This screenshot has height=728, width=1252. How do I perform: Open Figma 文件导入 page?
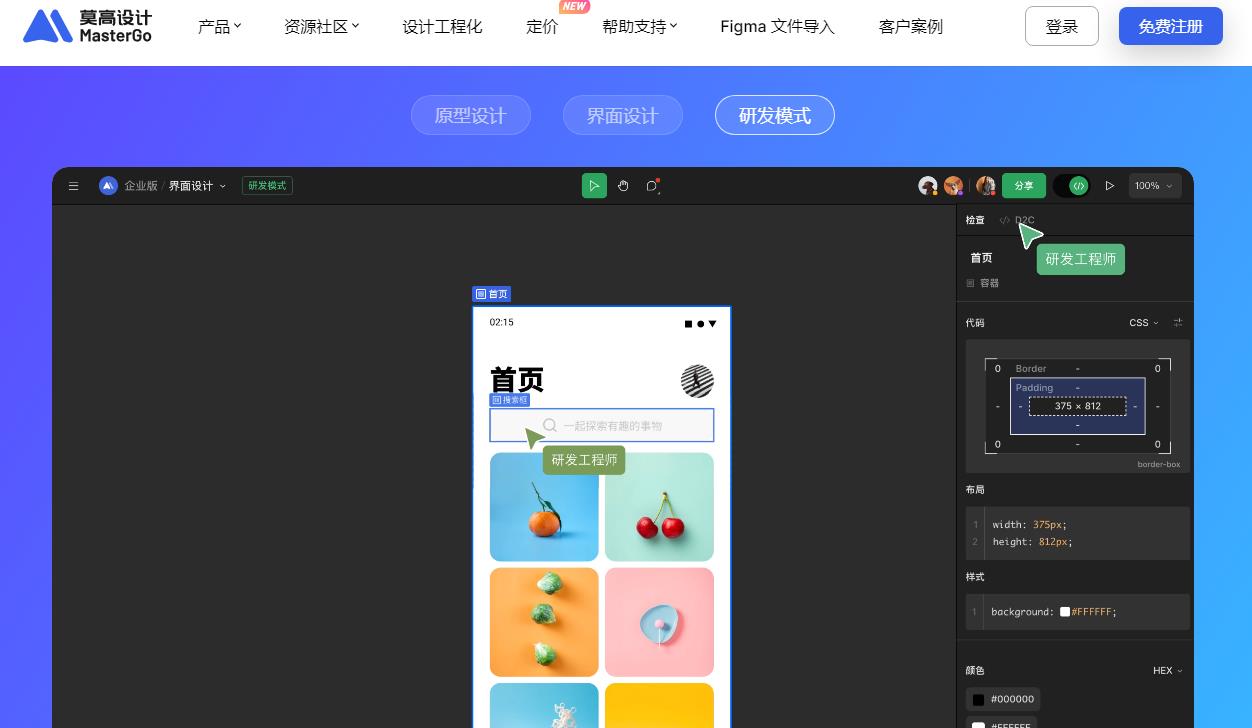point(777,26)
